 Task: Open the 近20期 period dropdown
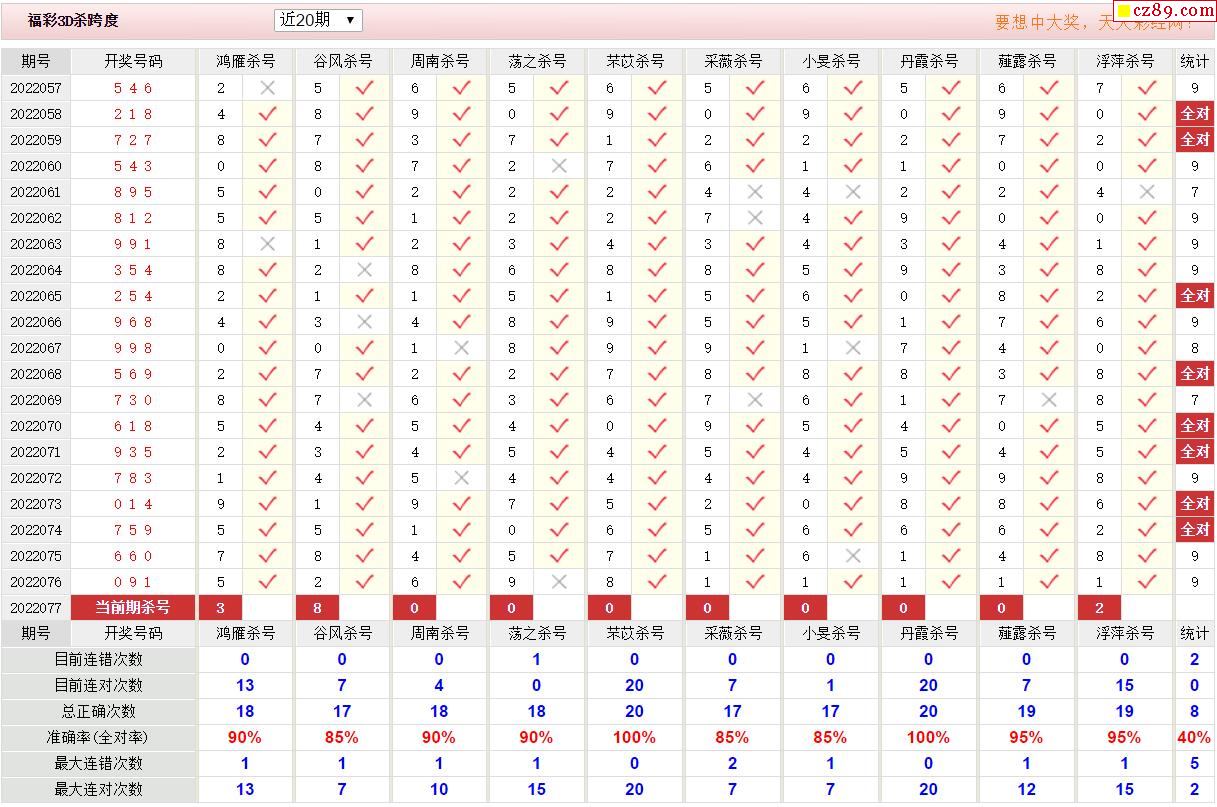point(318,20)
